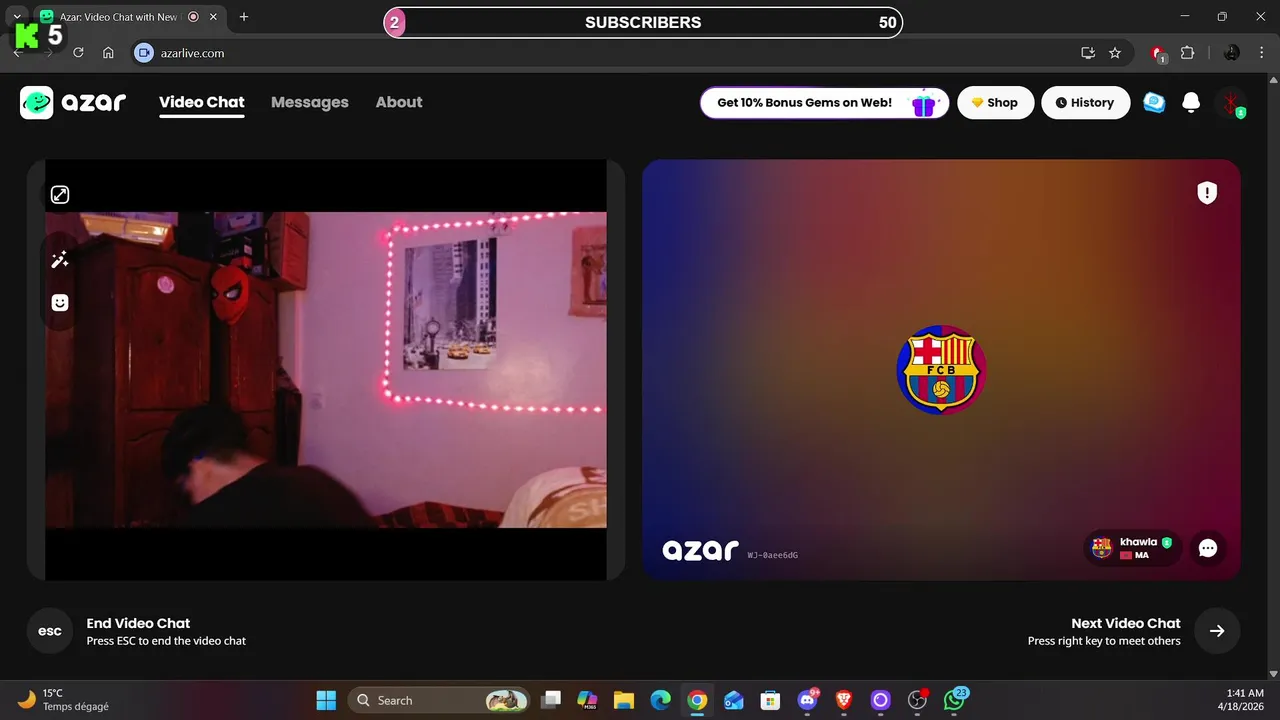1280x720 pixels.
Task: Open the Chrome extensions puzzle icon
Action: point(1188,53)
